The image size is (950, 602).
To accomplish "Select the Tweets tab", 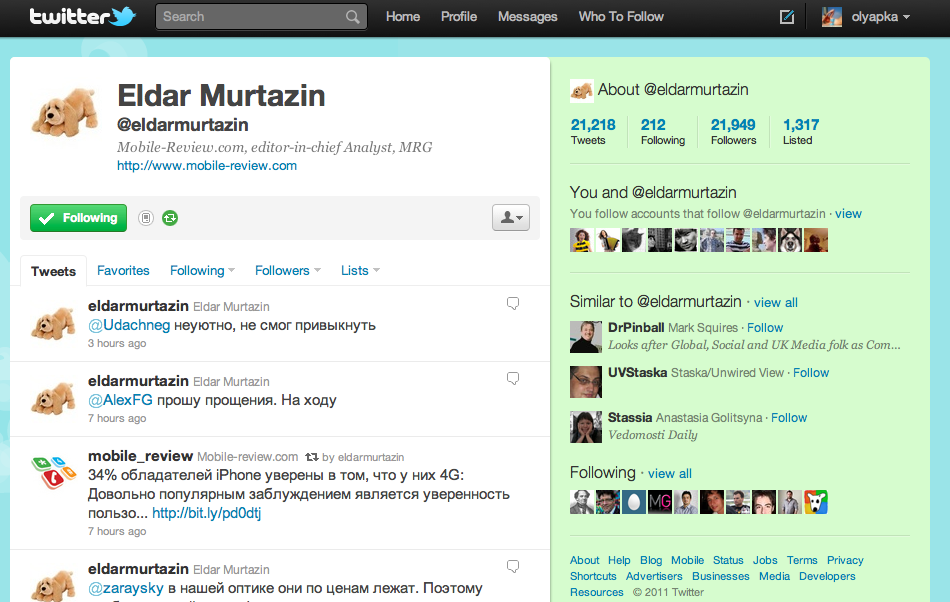I will (53, 271).
